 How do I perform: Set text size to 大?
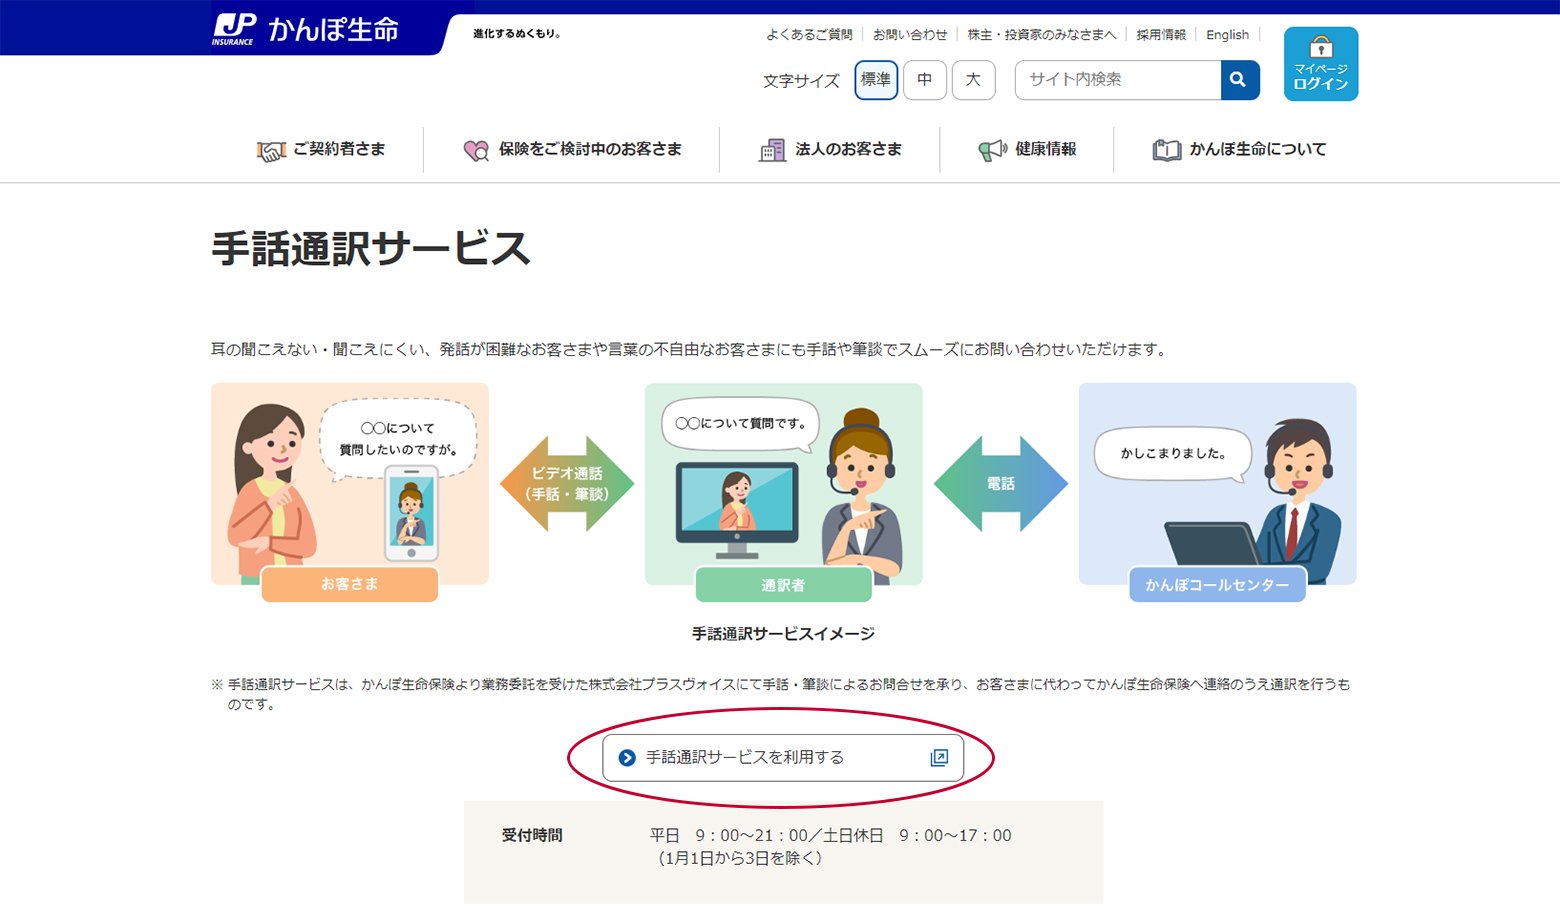[973, 80]
